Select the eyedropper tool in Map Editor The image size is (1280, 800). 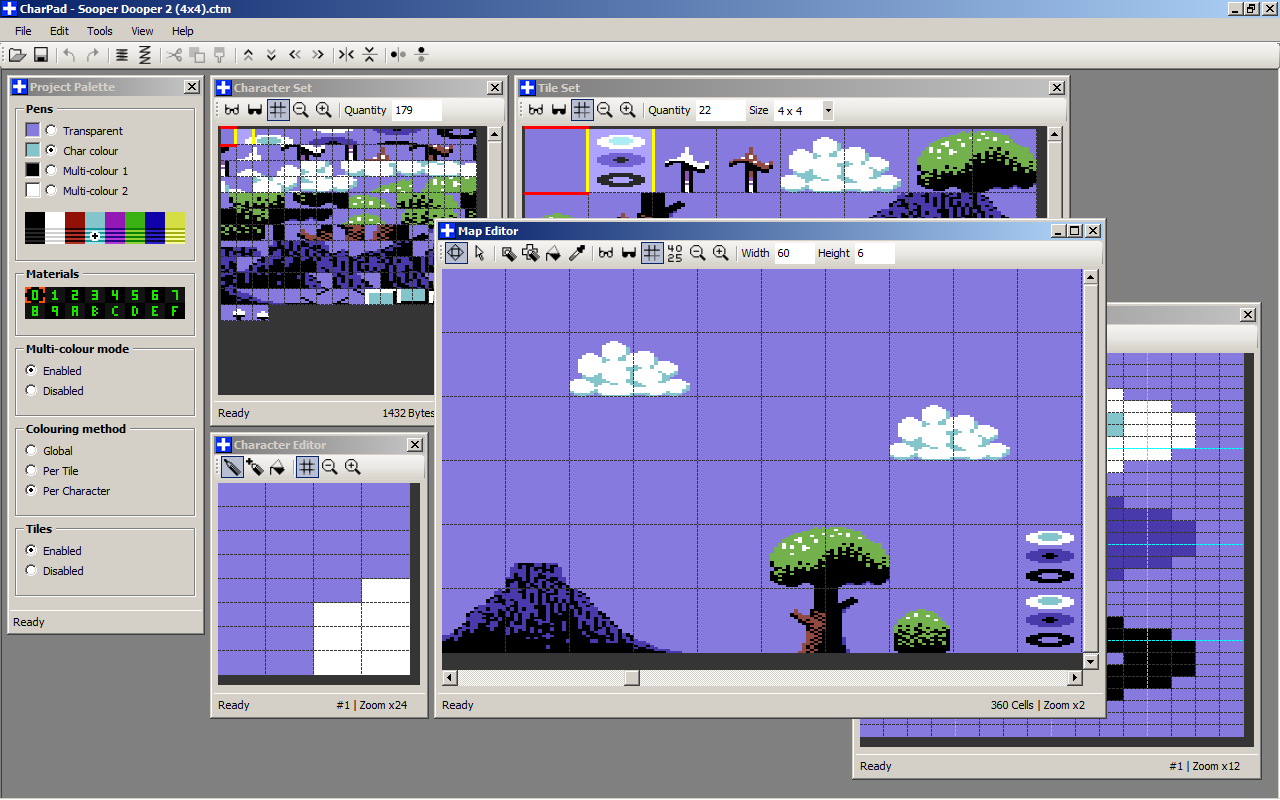(577, 253)
